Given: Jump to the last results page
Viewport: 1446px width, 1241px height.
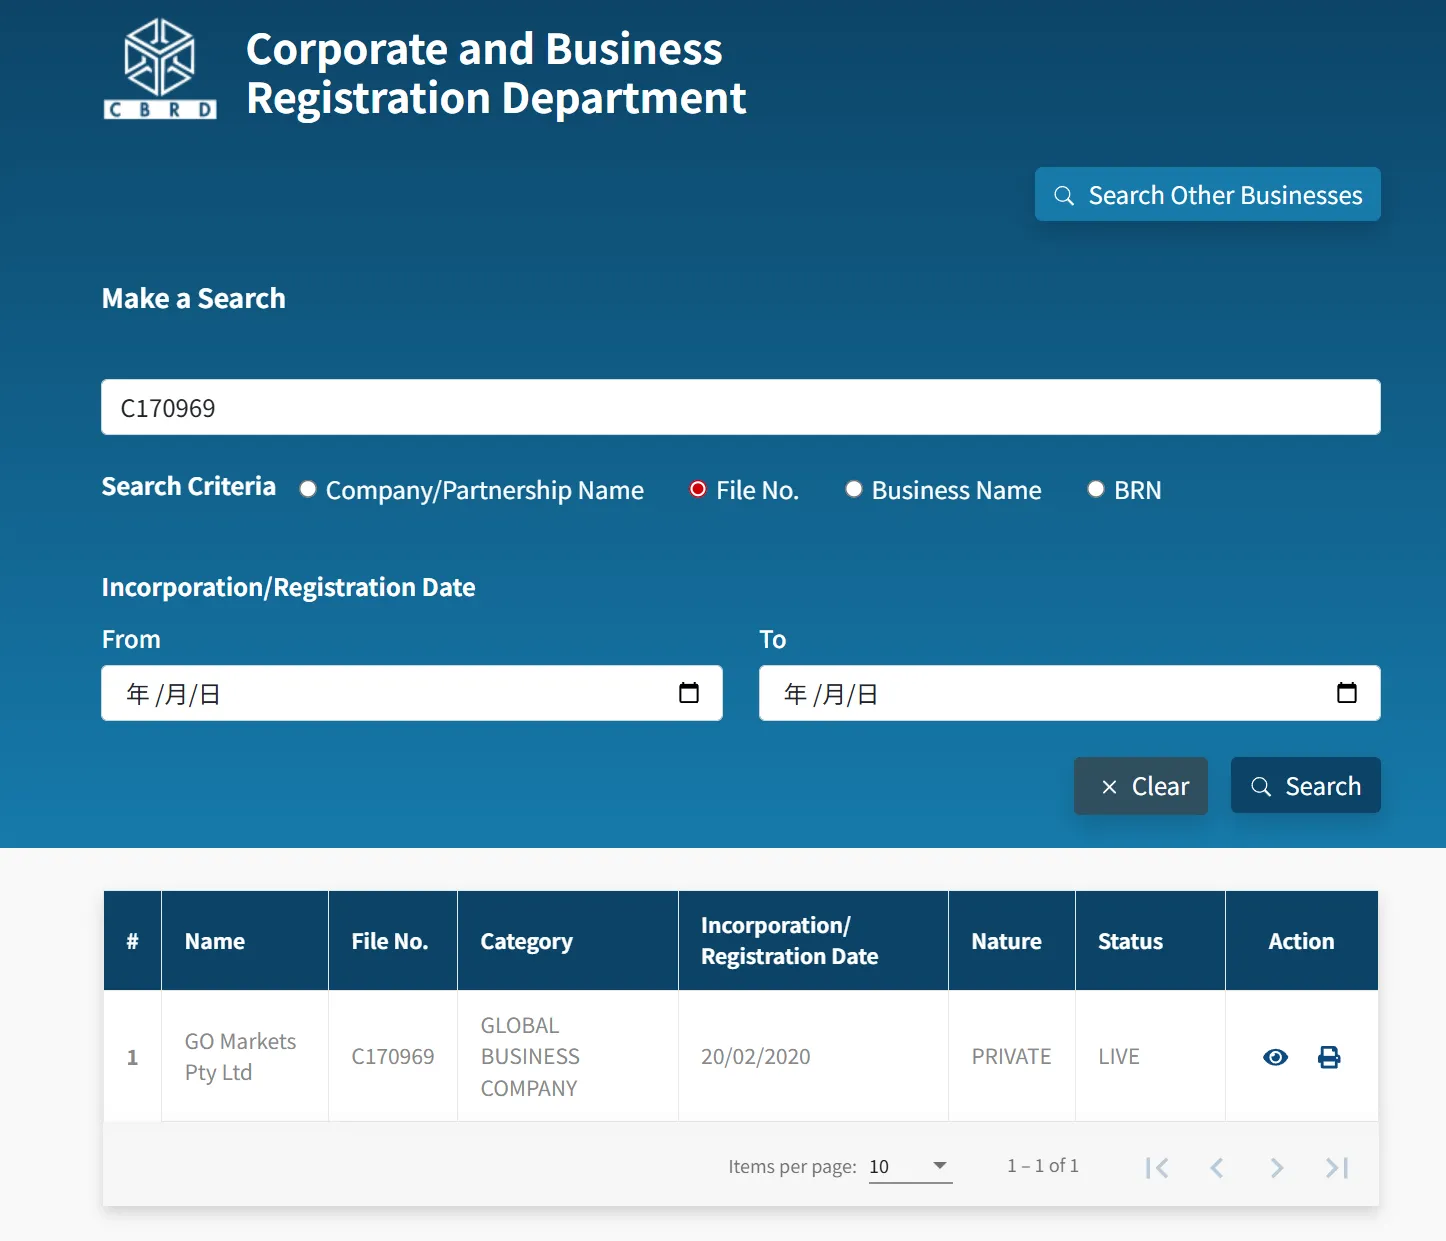Looking at the screenshot, I should coord(1337,1167).
